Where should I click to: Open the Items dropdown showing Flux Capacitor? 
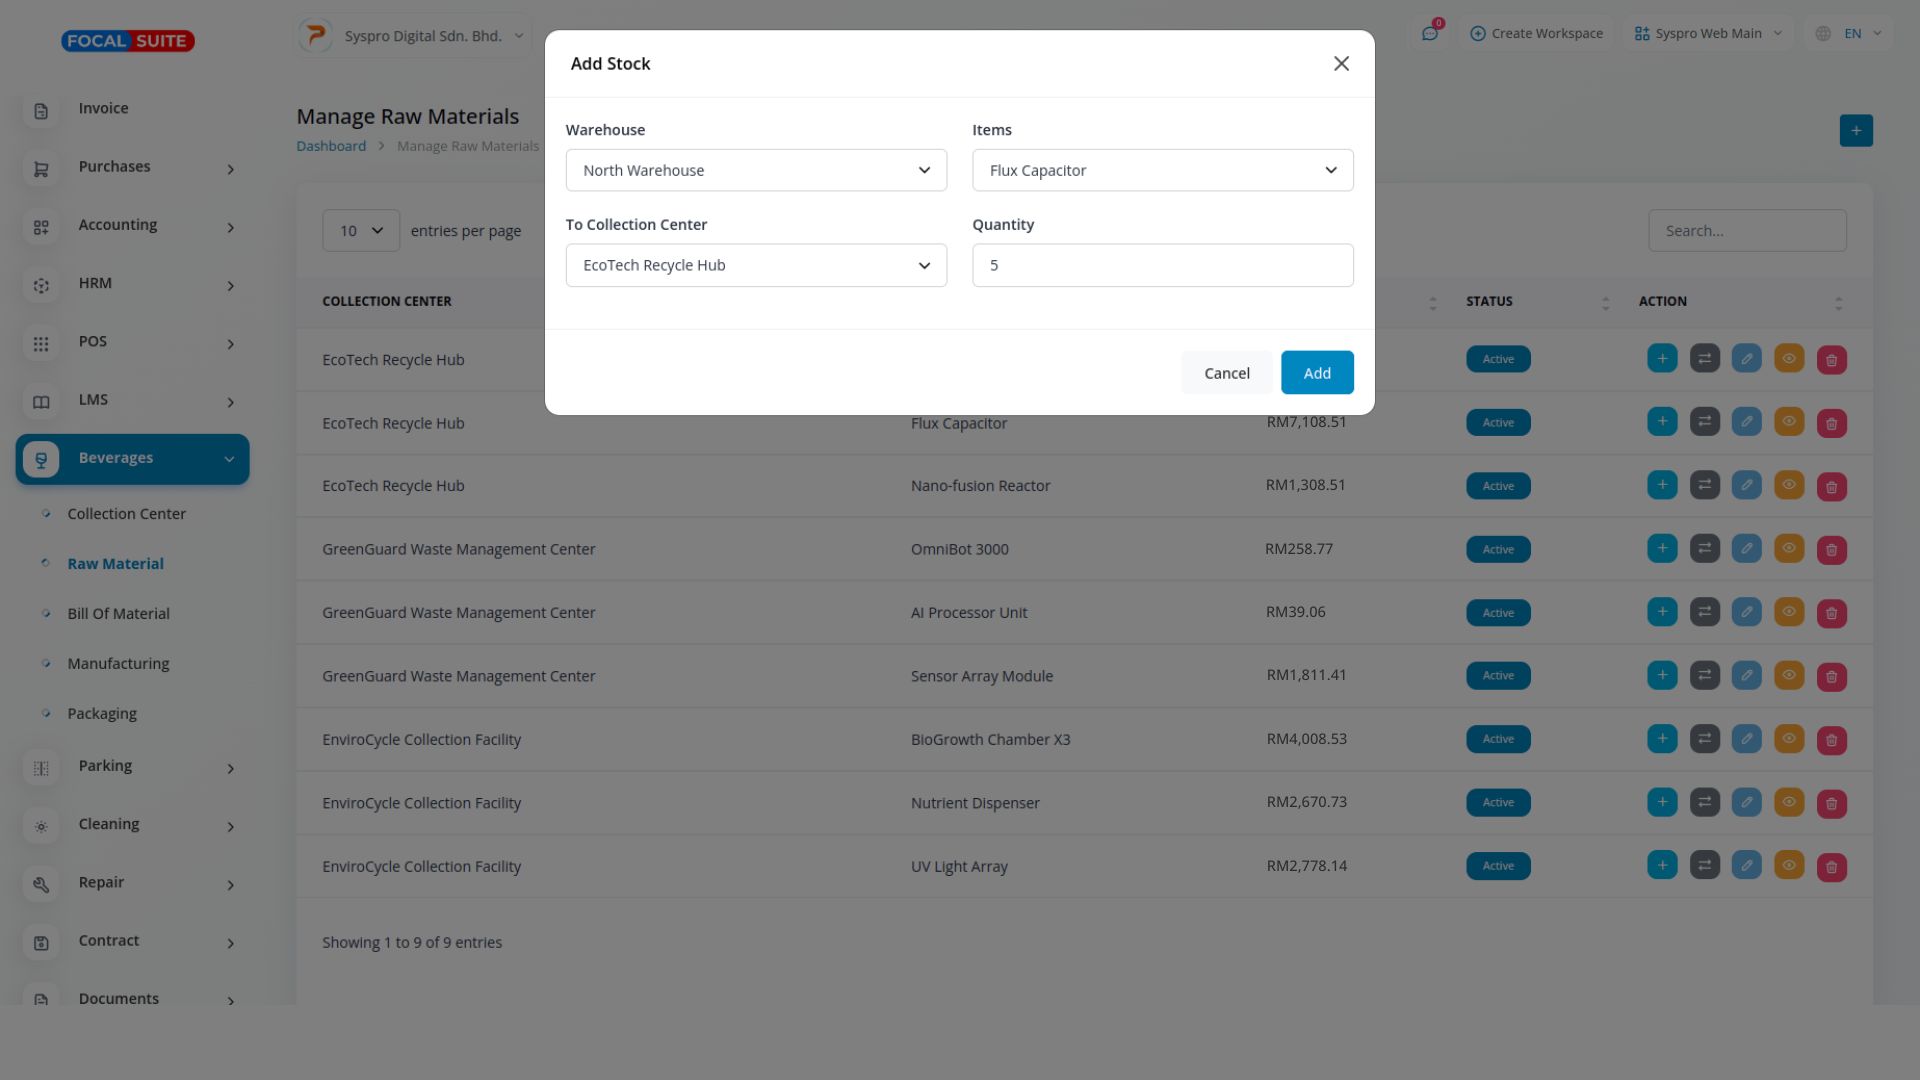1162,170
